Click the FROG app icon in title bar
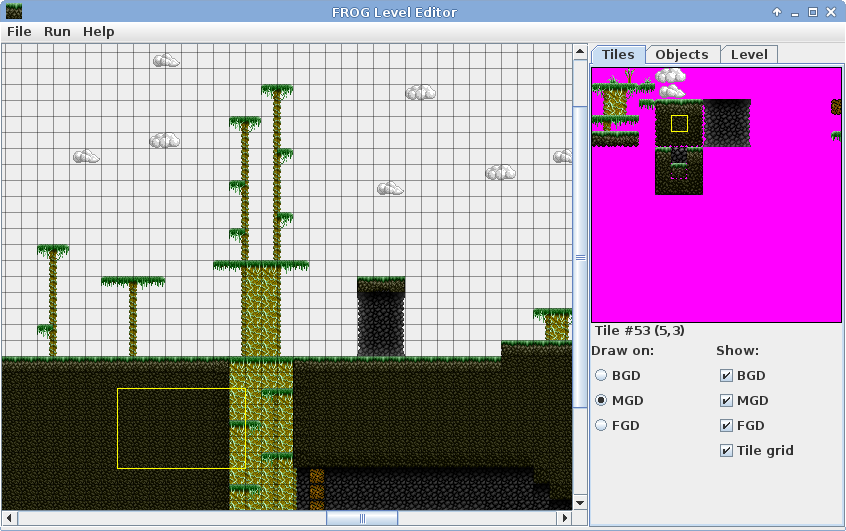Image resolution: width=846 pixels, height=531 pixels. point(13,11)
